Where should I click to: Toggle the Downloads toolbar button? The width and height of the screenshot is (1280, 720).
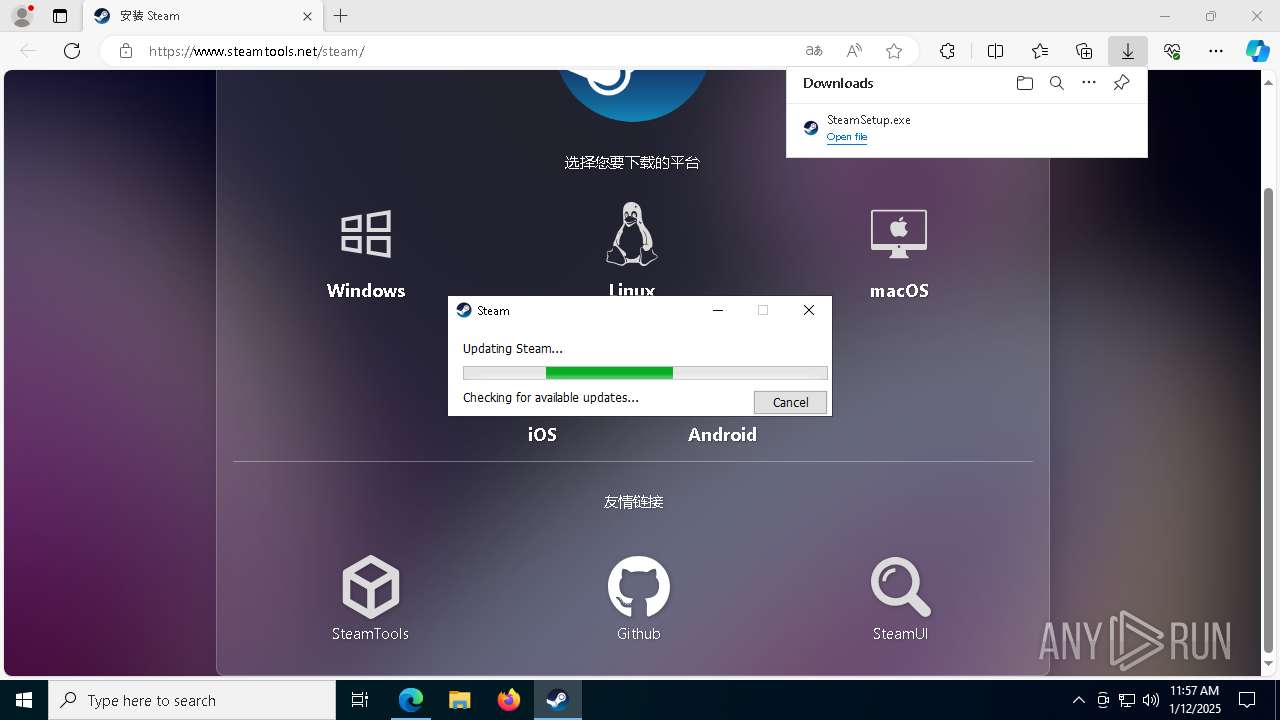[1127, 51]
